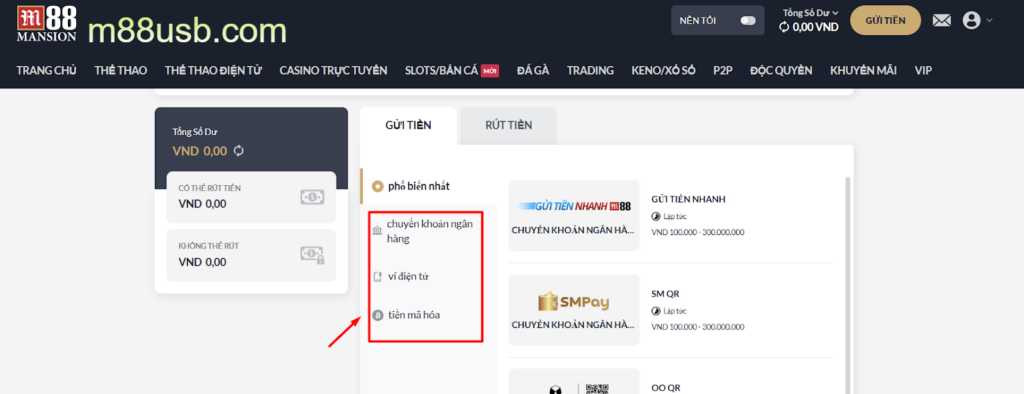Image resolution: width=1024 pixels, height=394 pixels.
Task: Open the user profile icon
Action: 972,21
